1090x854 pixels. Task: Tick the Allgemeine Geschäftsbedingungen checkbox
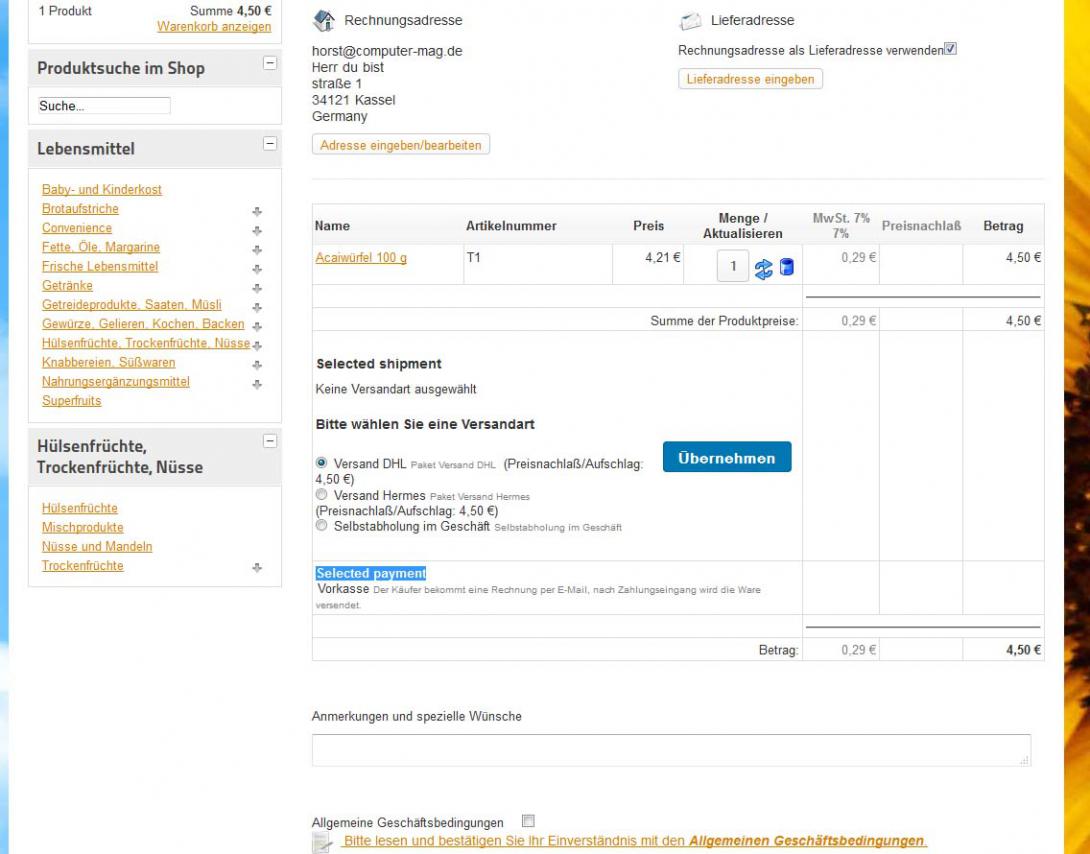pos(528,821)
